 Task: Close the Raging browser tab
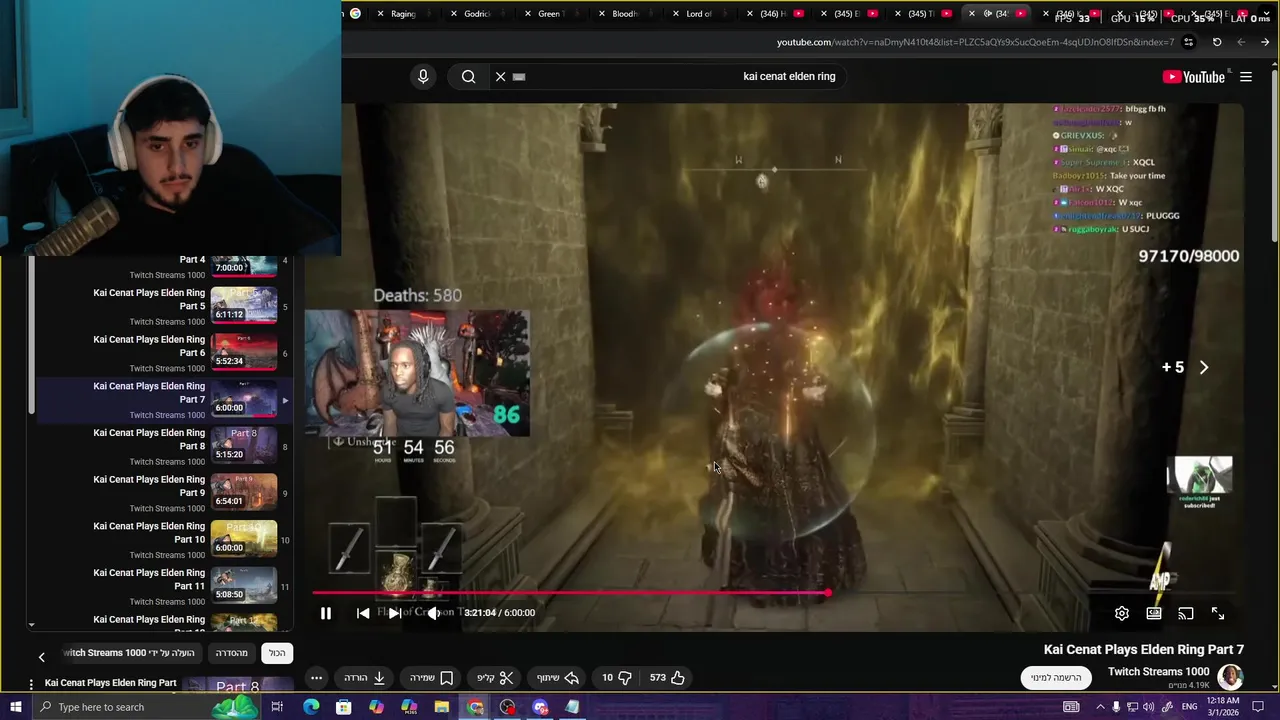[x=380, y=14]
